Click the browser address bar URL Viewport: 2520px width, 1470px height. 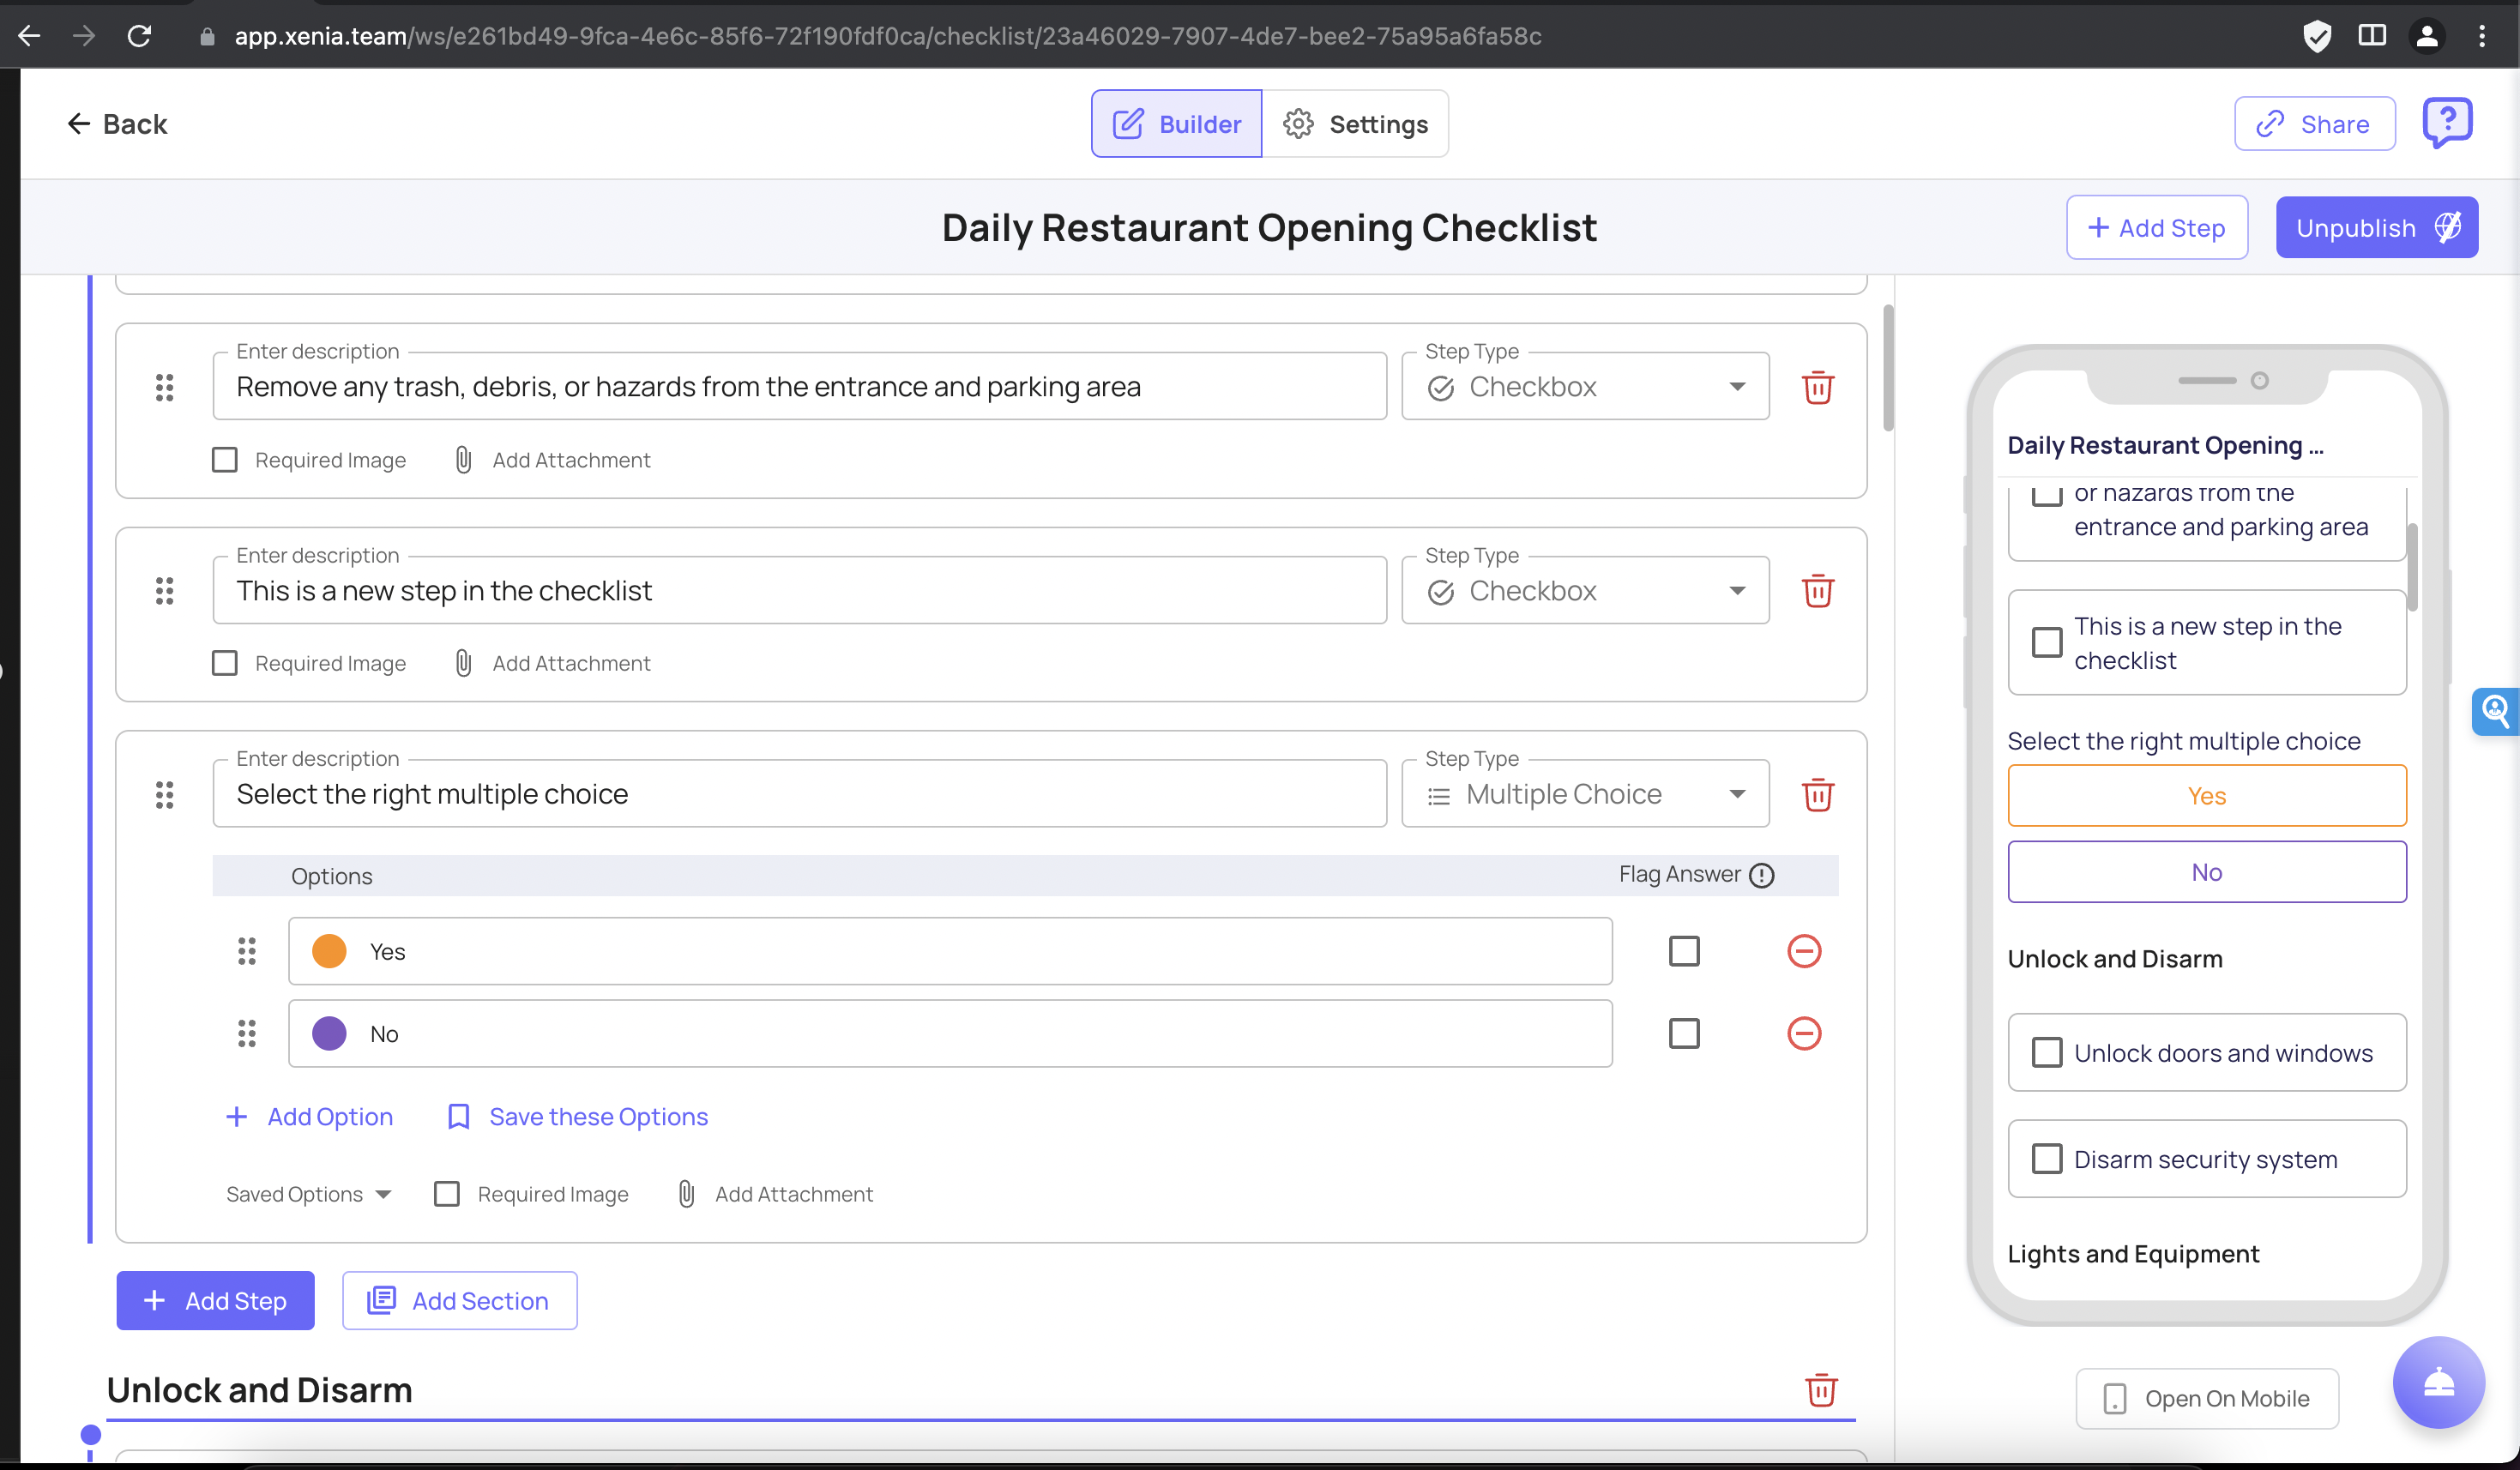[887, 36]
